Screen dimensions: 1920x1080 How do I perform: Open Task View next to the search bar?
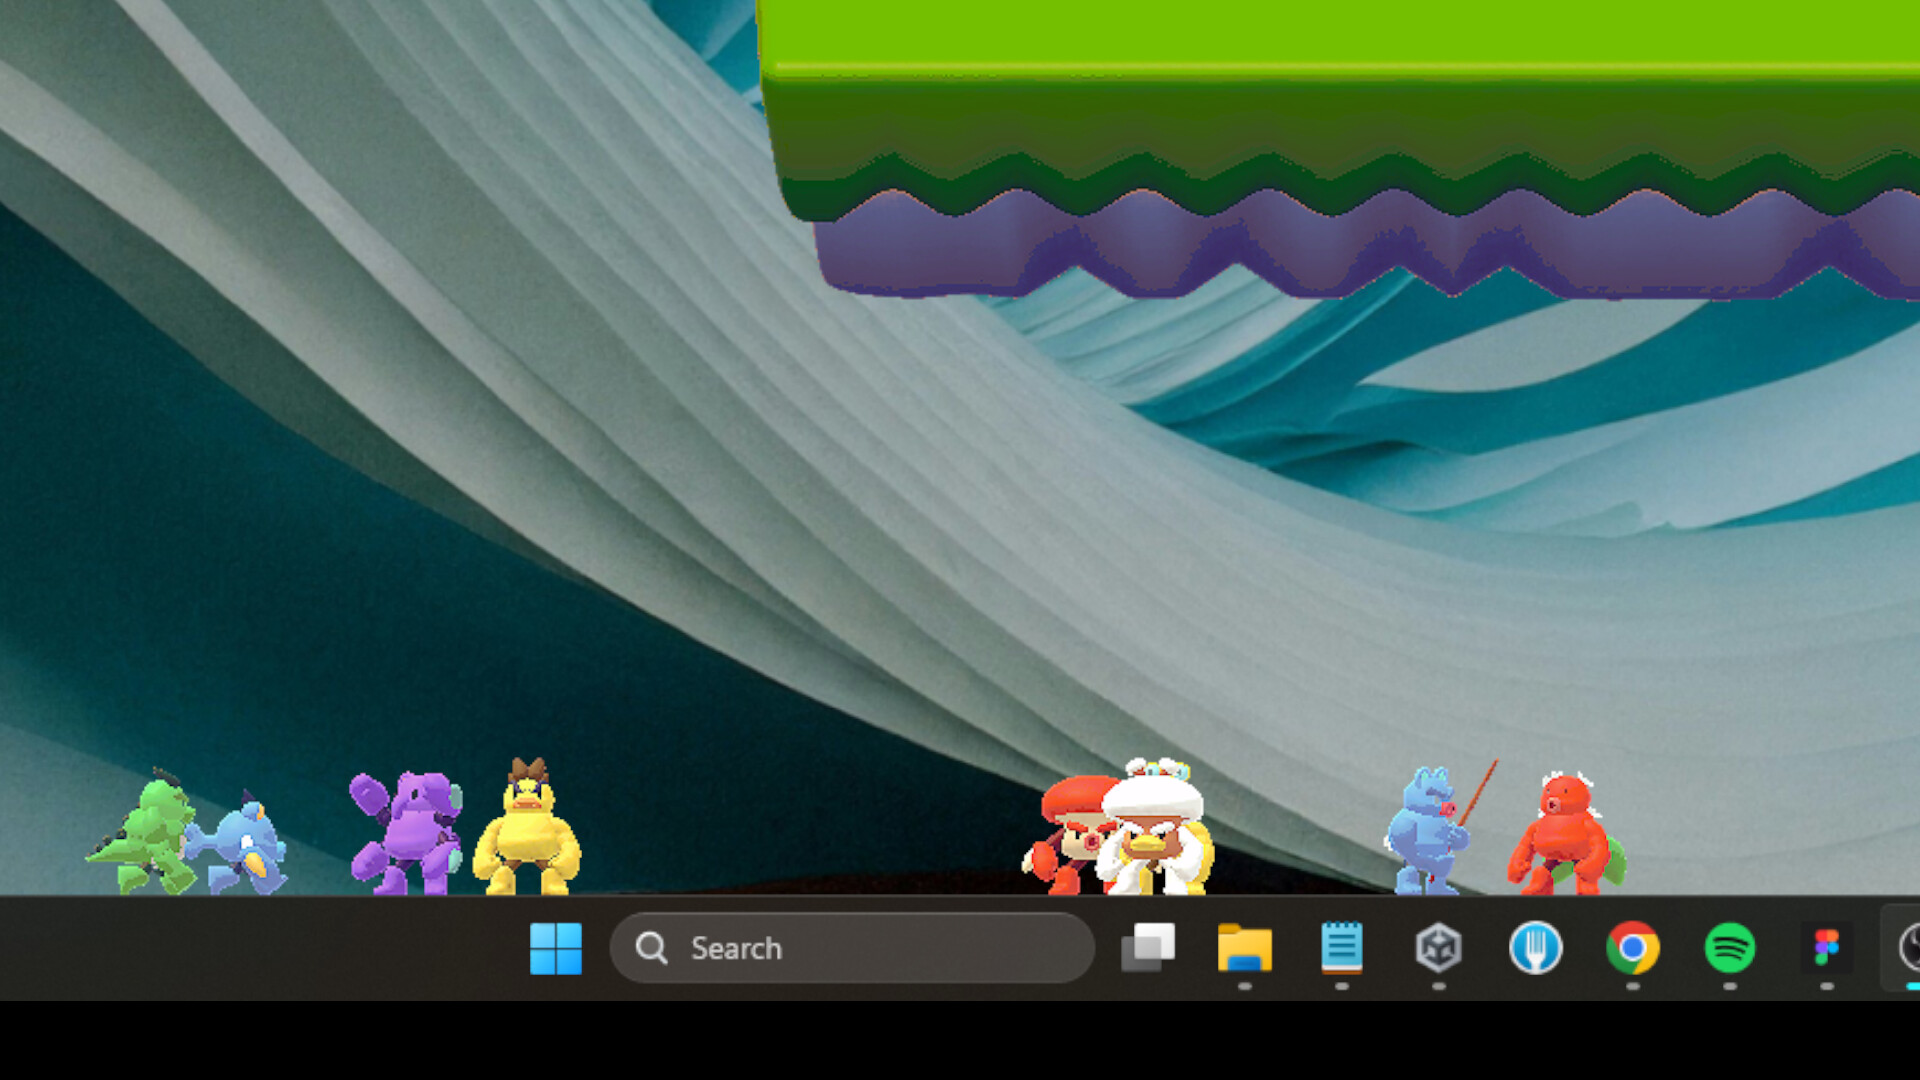coord(1148,948)
